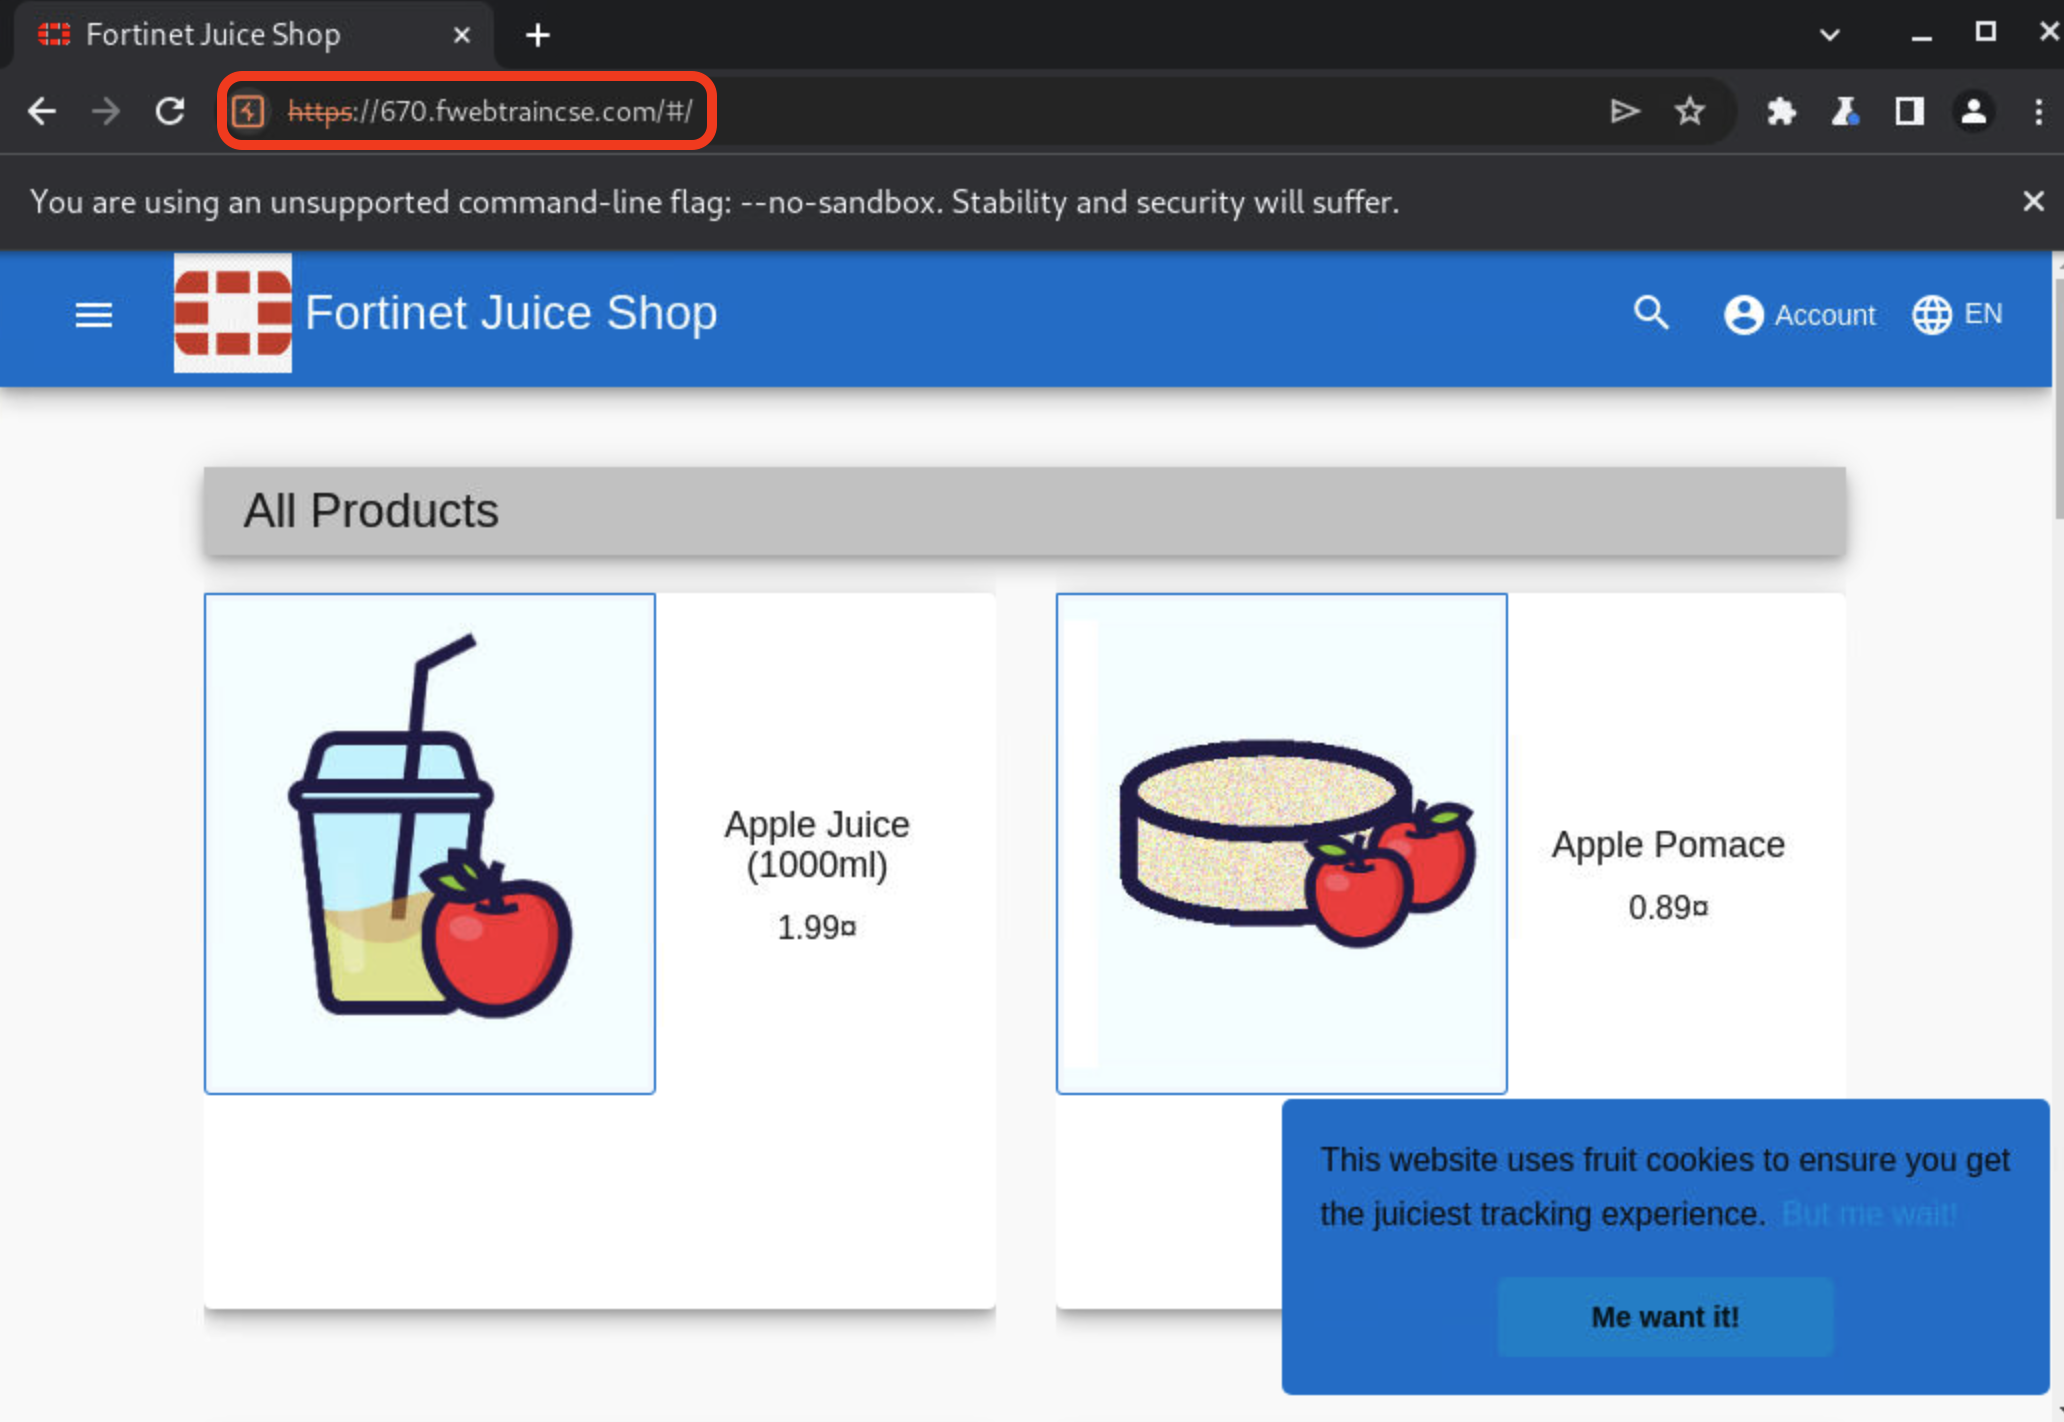The image size is (2064, 1422).
Task: Go back with the browser back arrow
Action: [x=42, y=111]
